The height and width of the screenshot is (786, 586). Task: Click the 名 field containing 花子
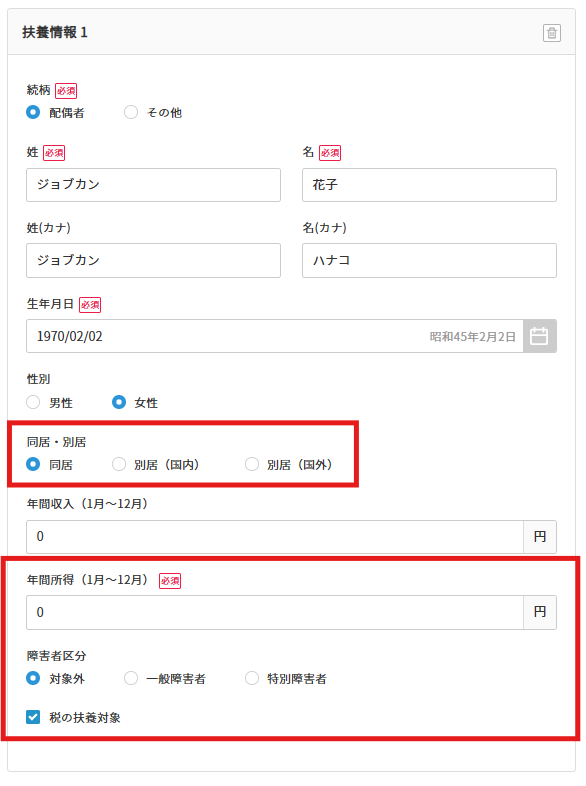pyautogui.click(x=429, y=185)
